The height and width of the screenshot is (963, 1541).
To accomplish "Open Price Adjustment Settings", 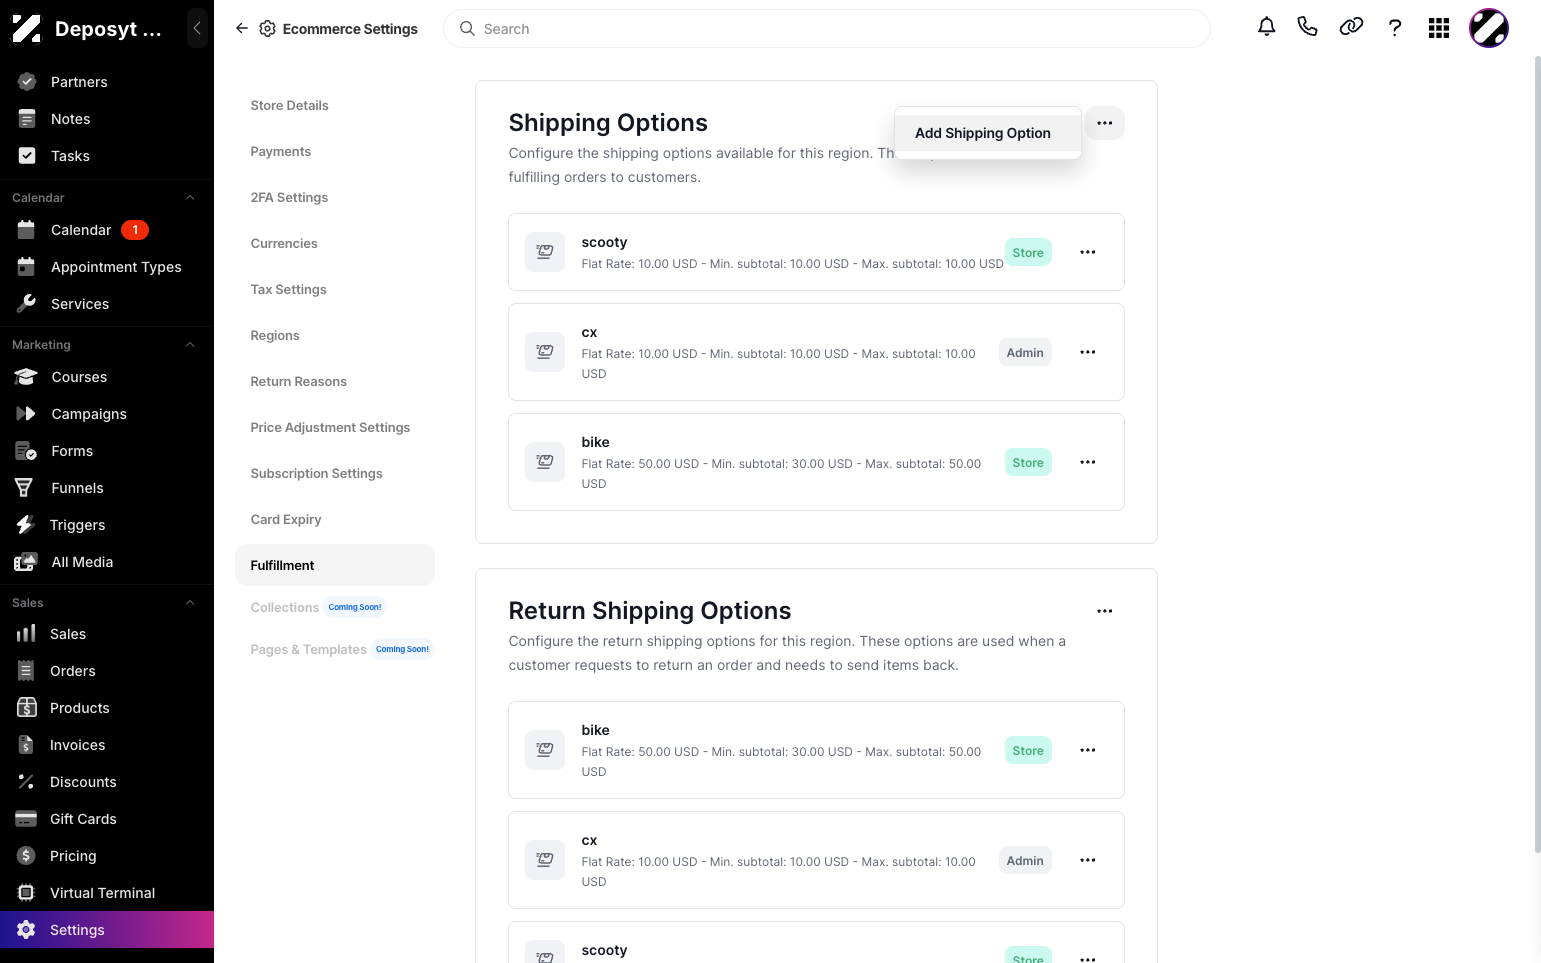I will point(331,427).
